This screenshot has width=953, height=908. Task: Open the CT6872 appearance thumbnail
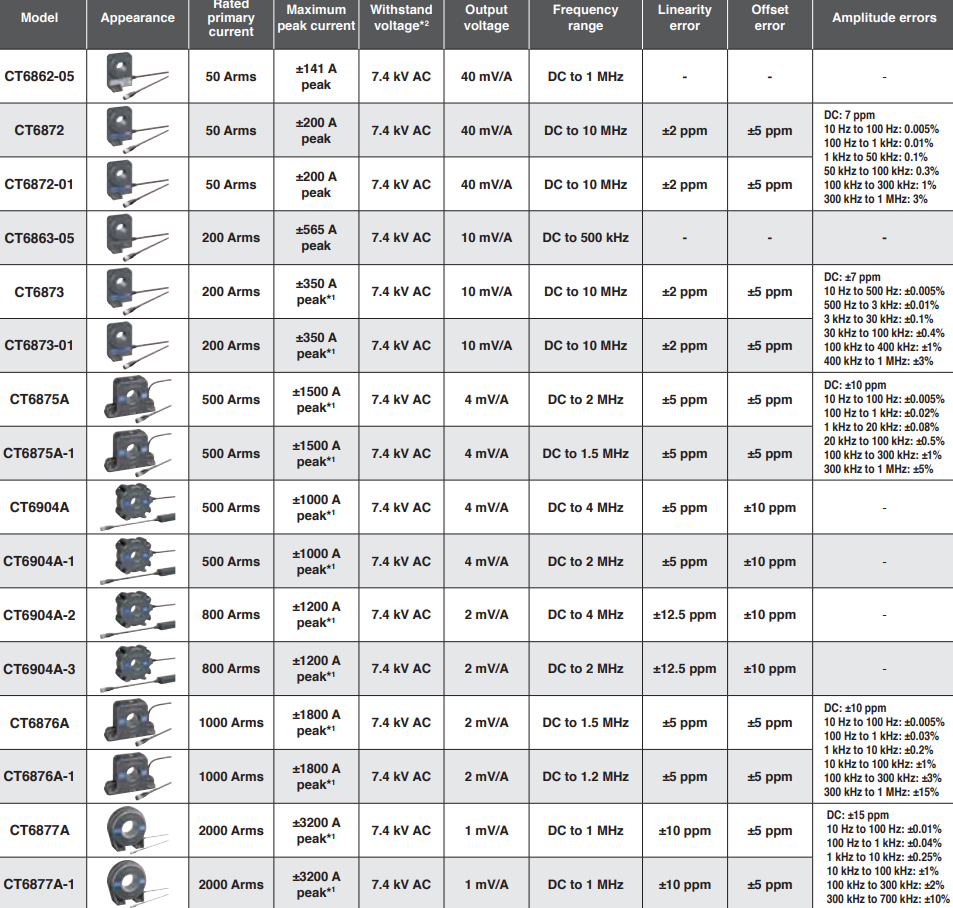pyautogui.click(x=137, y=129)
